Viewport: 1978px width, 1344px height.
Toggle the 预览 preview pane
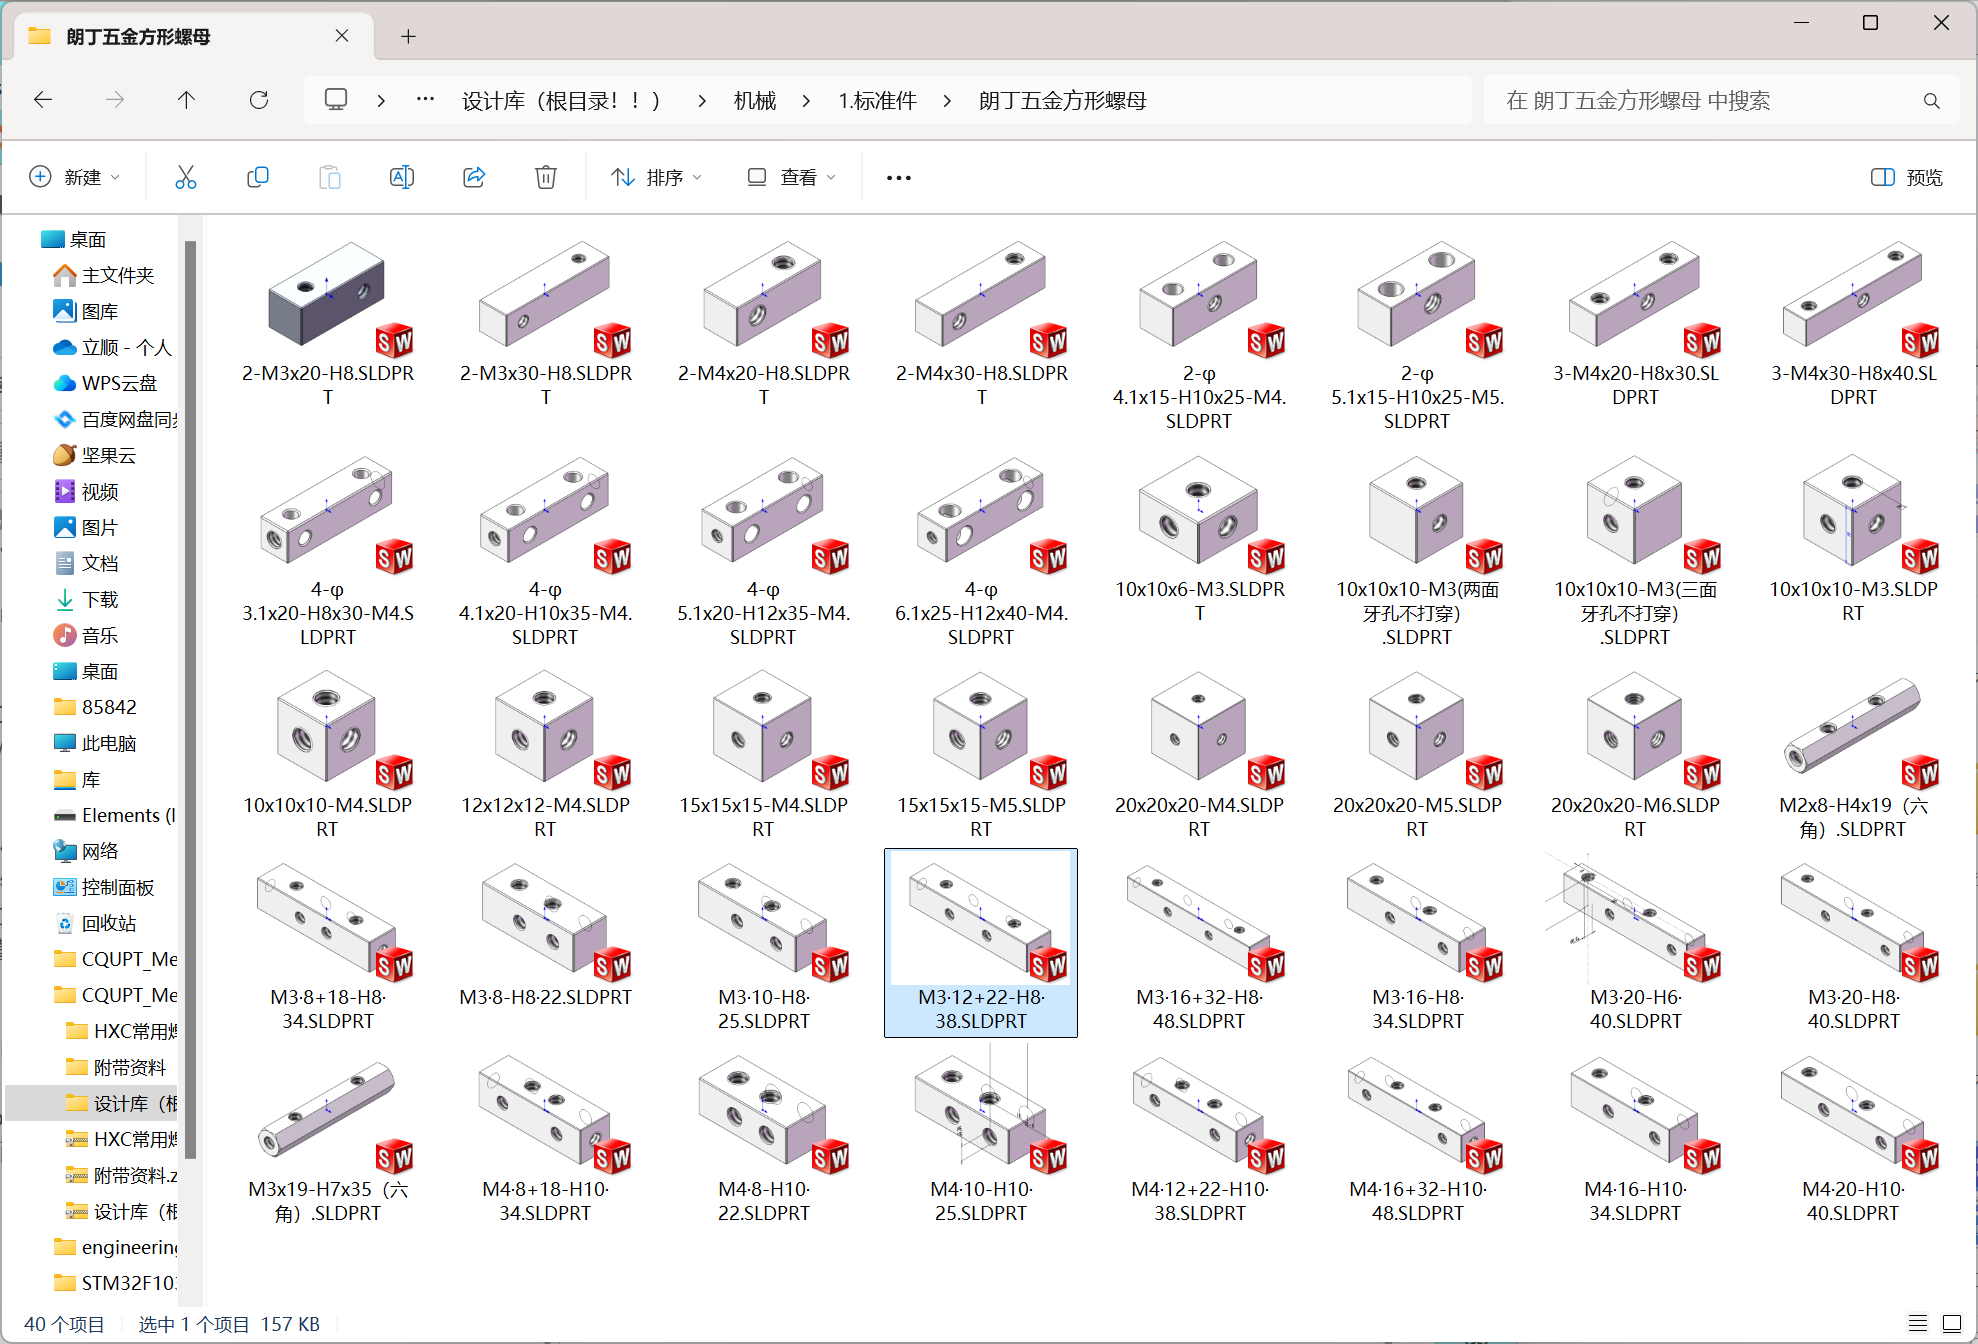pos(1907,177)
